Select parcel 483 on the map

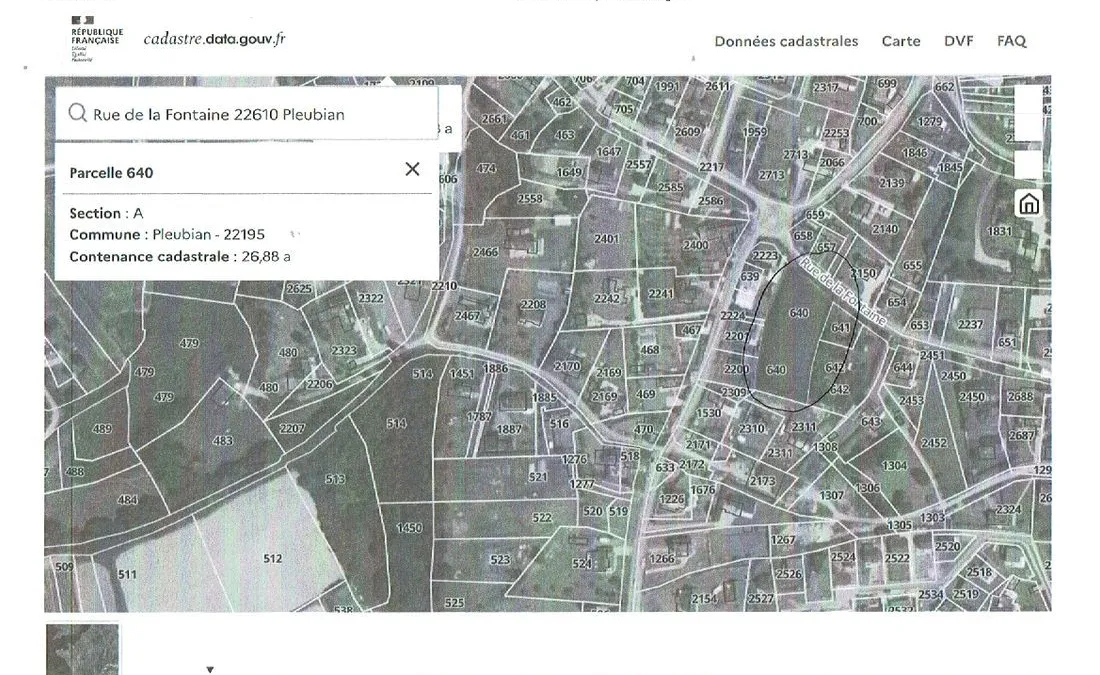tap(222, 441)
